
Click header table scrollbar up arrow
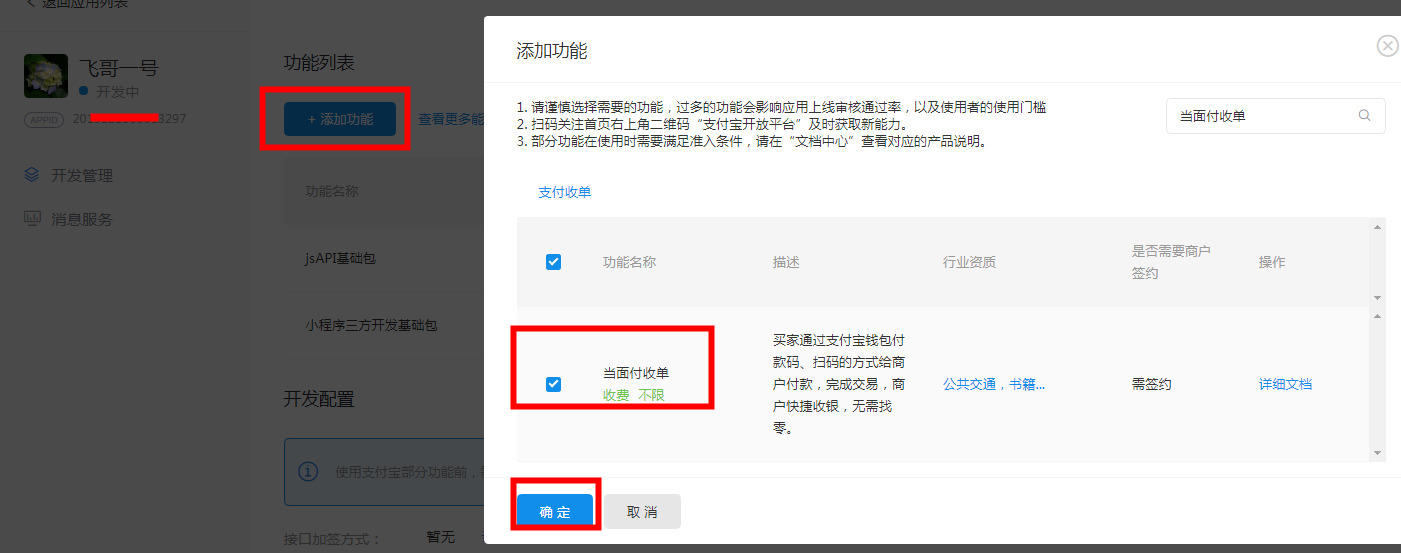tap(1378, 228)
